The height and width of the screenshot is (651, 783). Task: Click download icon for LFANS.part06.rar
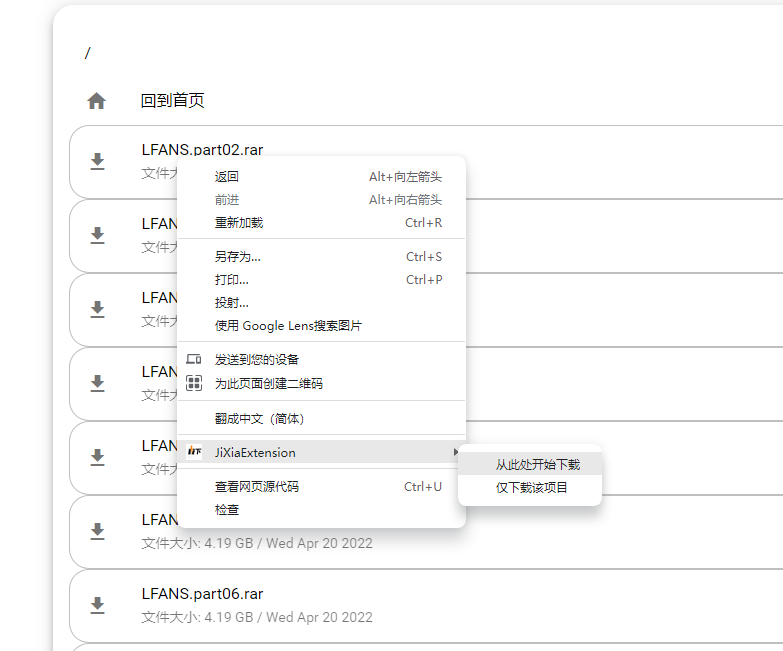click(97, 605)
